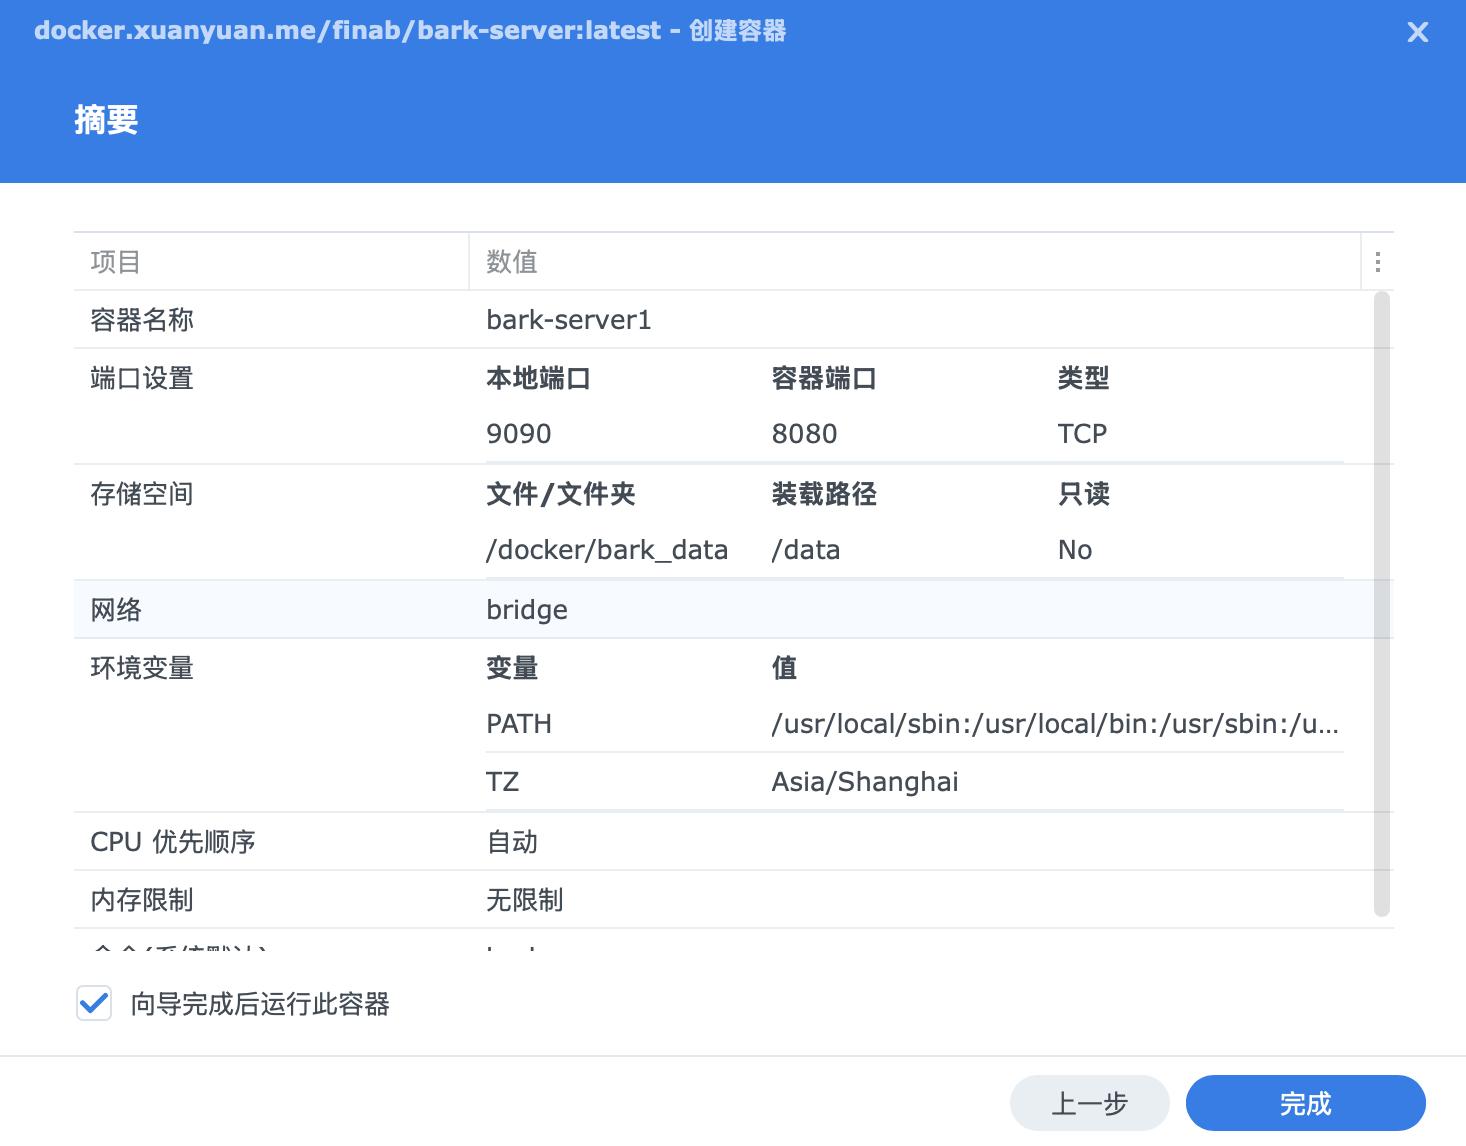Toggle run container after wizard completes checkbox
The image size is (1466, 1146).
[x=94, y=1003]
